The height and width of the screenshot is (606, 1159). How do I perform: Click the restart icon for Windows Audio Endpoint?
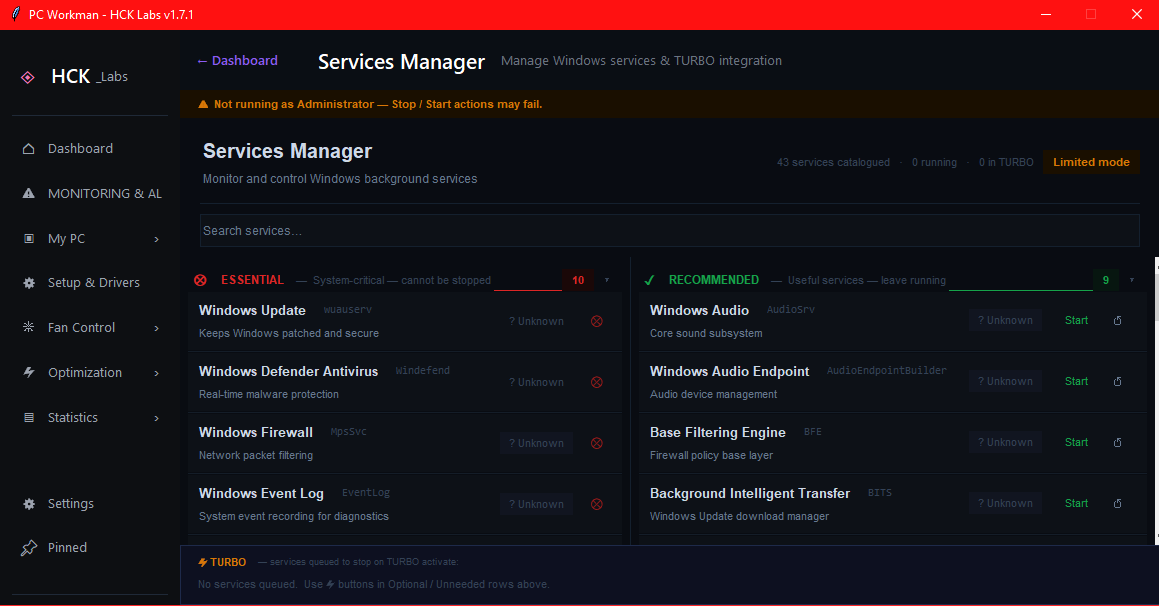(1118, 381)
